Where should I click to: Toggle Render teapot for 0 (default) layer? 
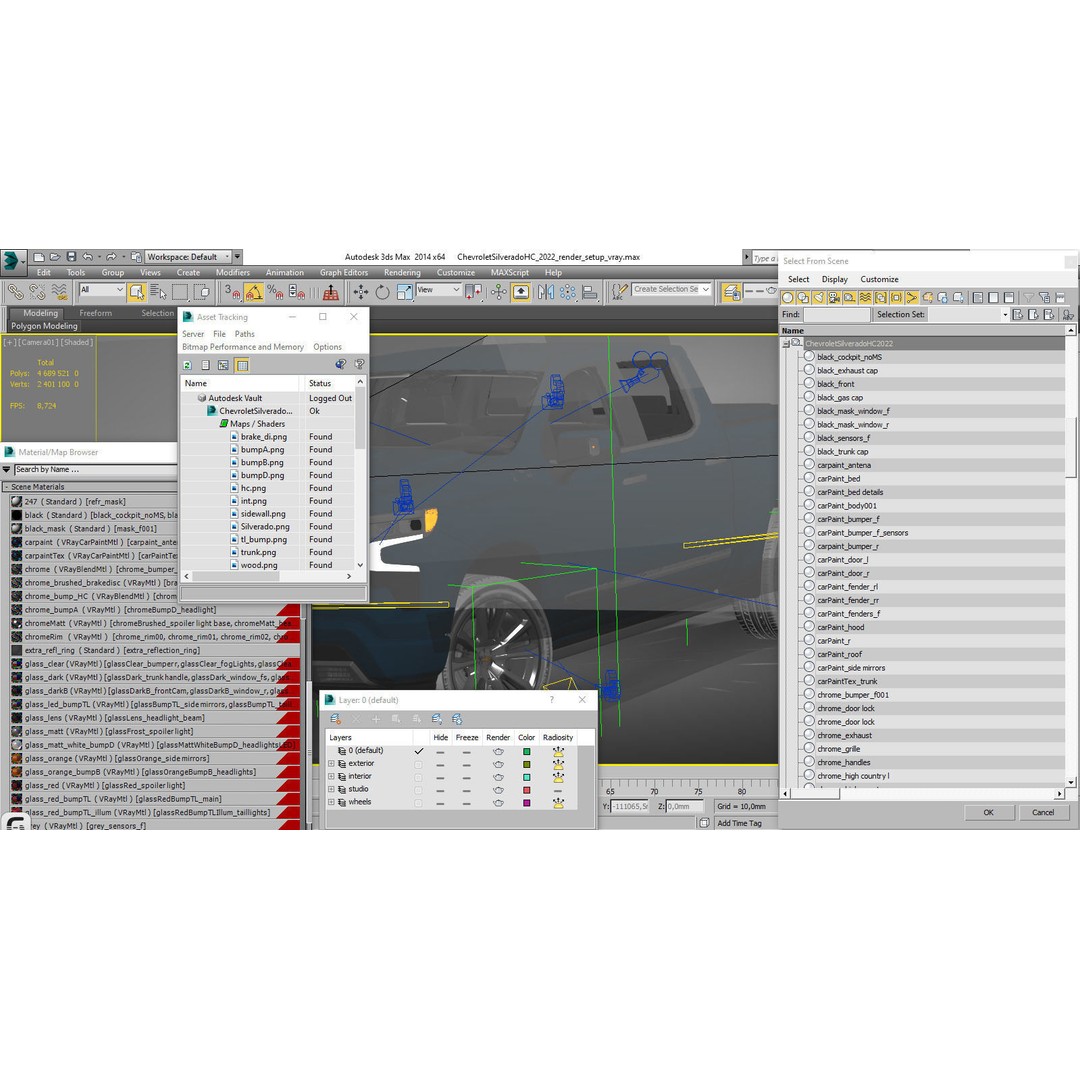498,751
